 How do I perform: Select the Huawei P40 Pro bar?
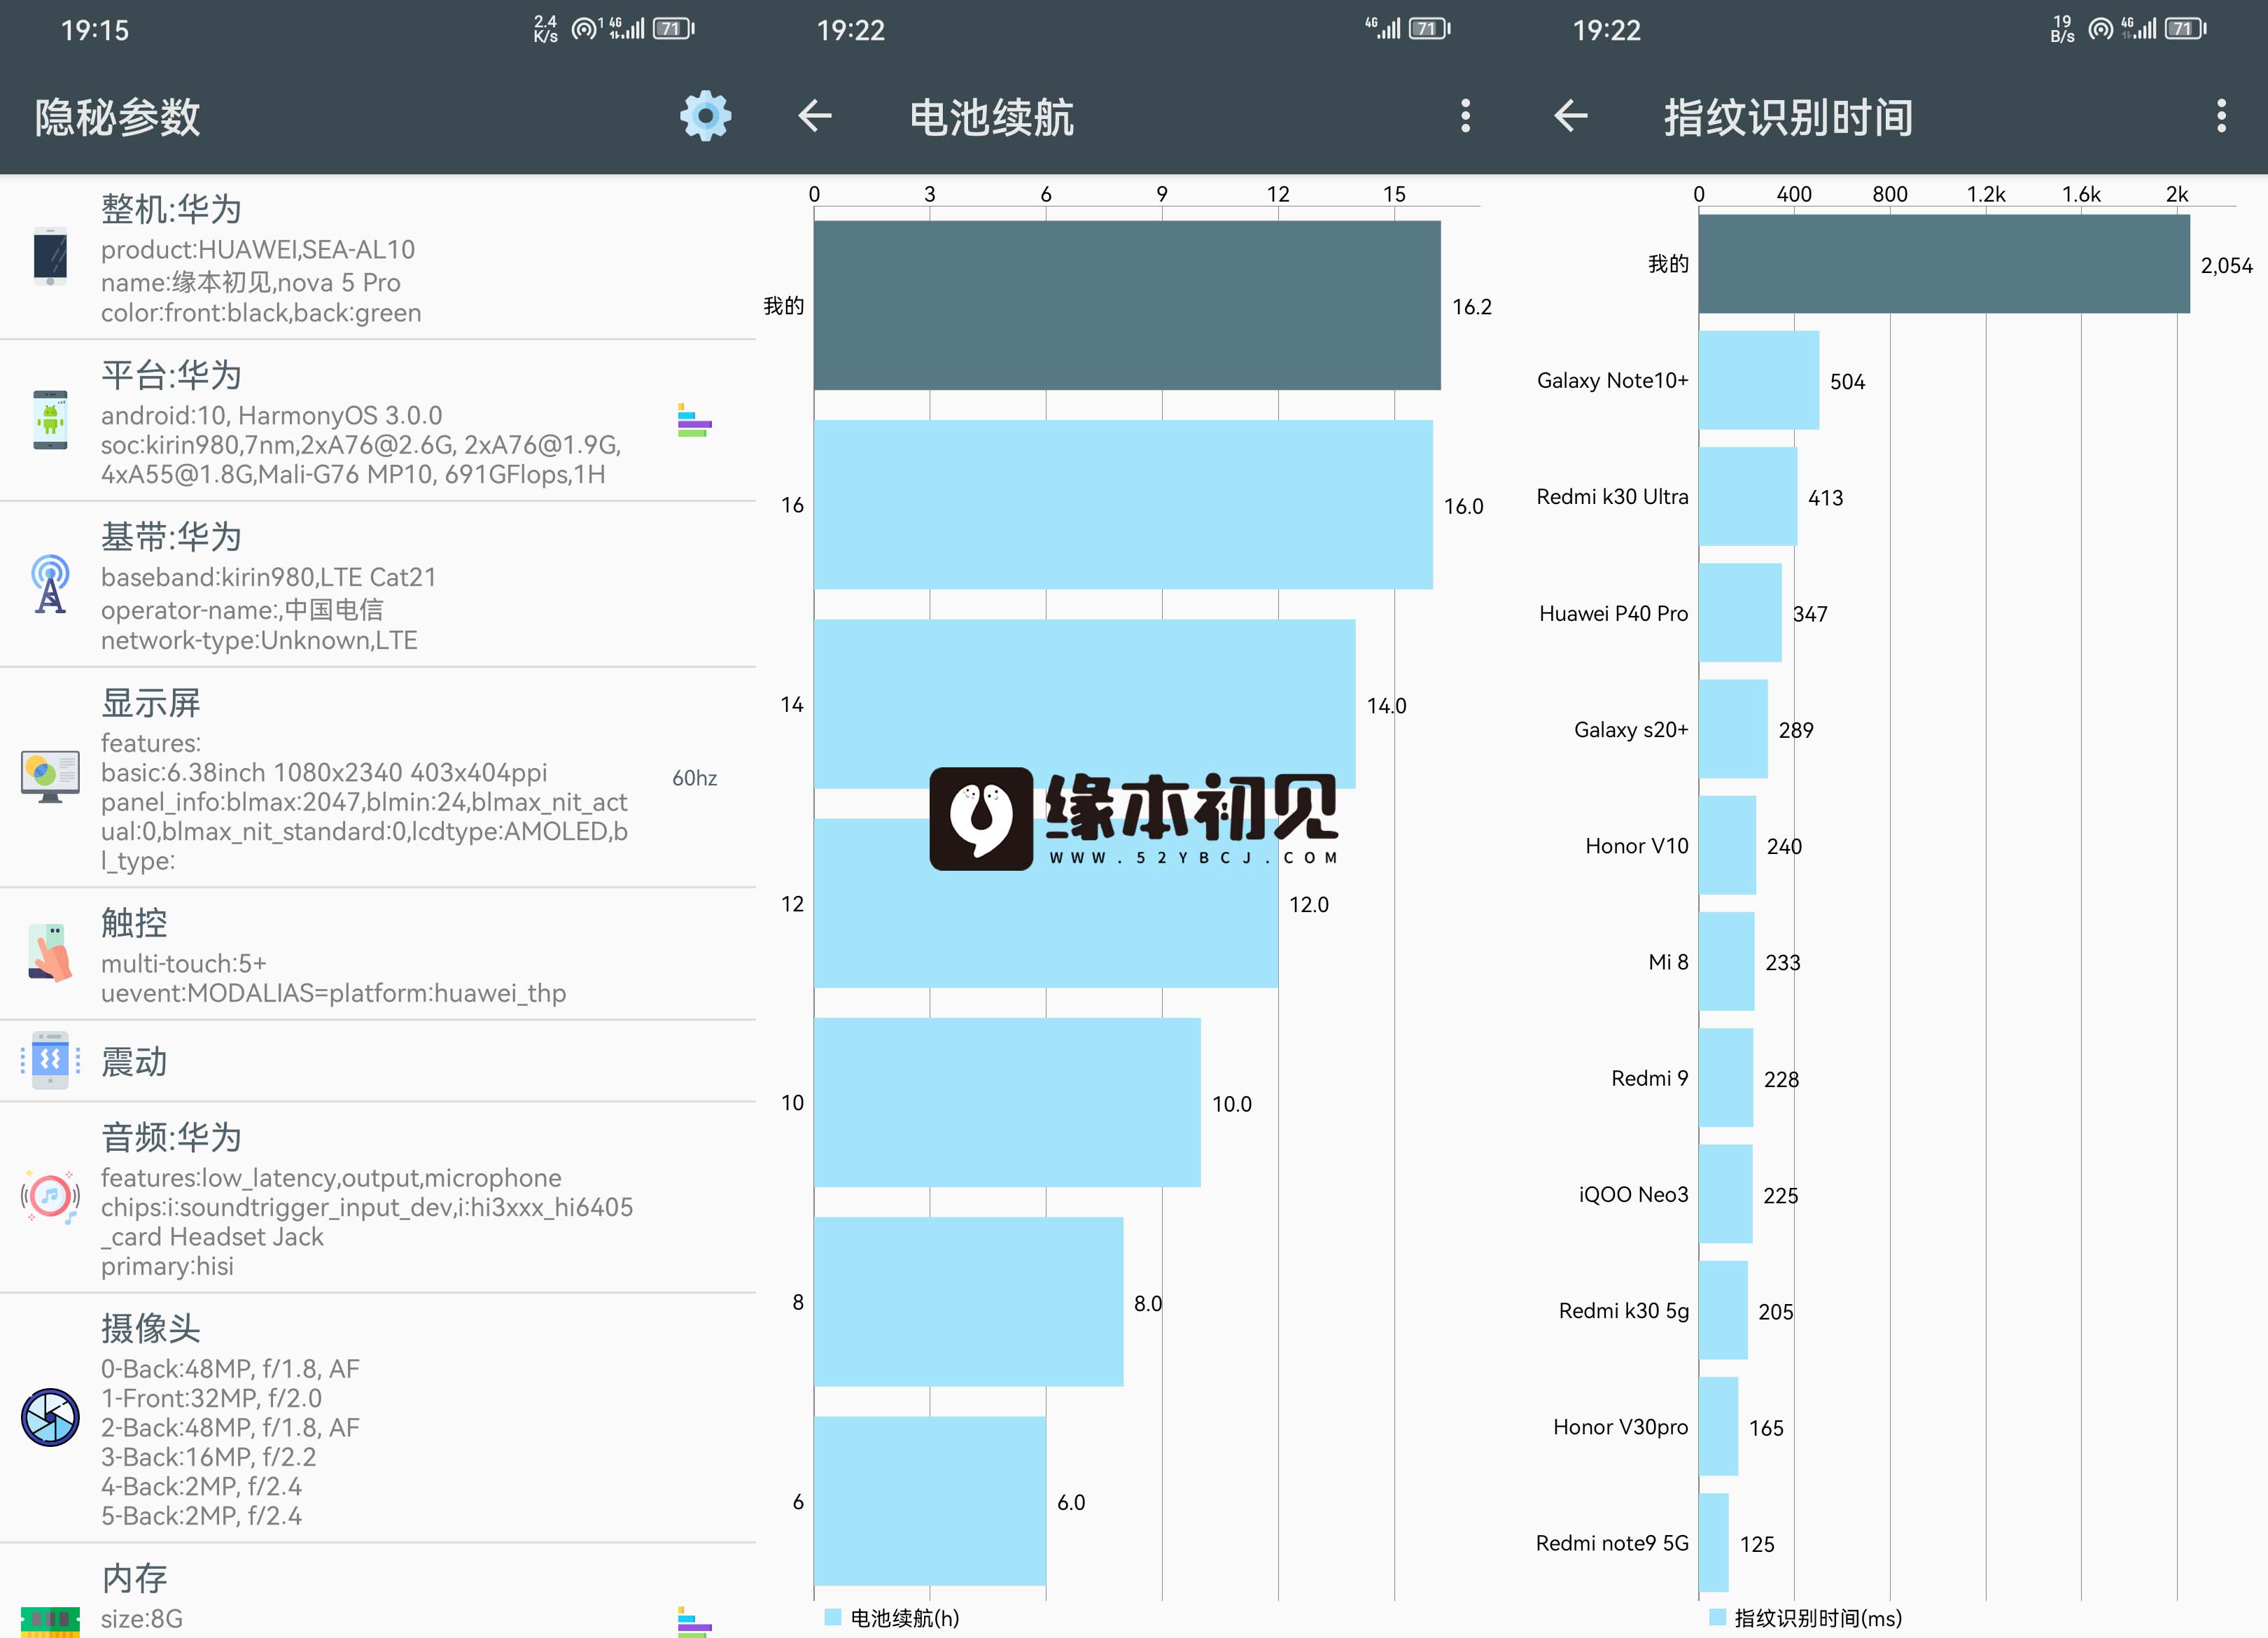(x=1740, y=612)
